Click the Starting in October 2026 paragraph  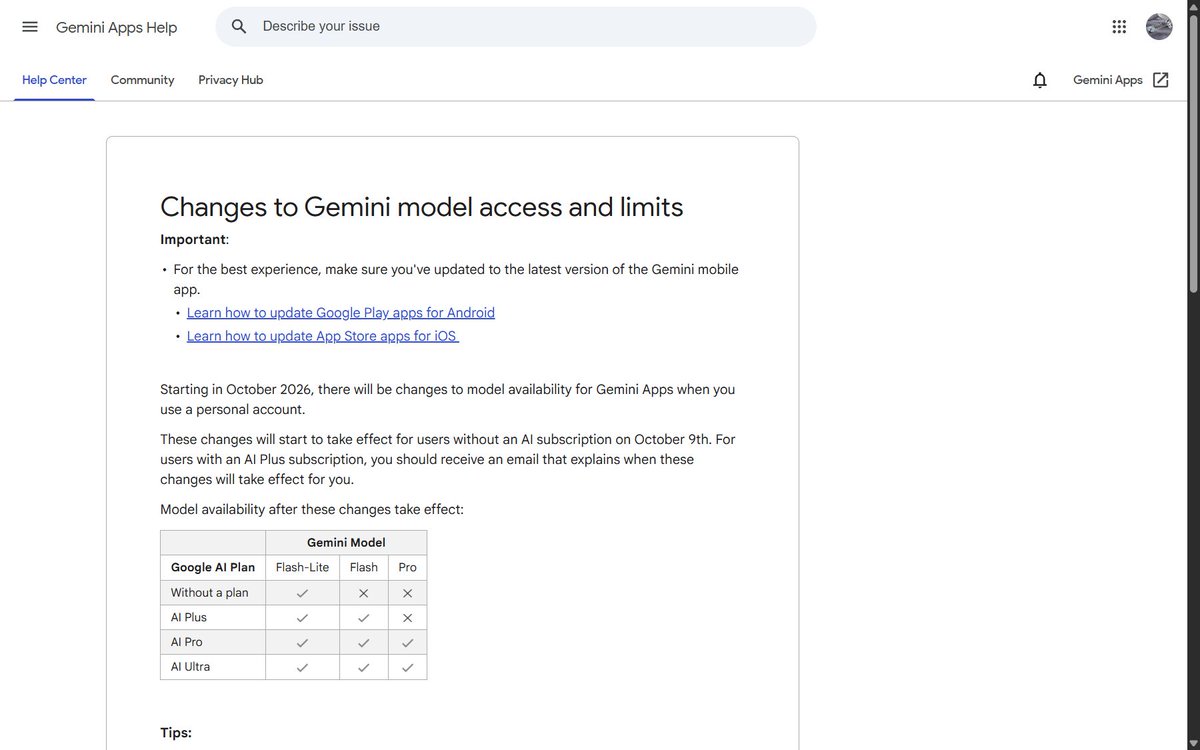[x=447, y=399]
